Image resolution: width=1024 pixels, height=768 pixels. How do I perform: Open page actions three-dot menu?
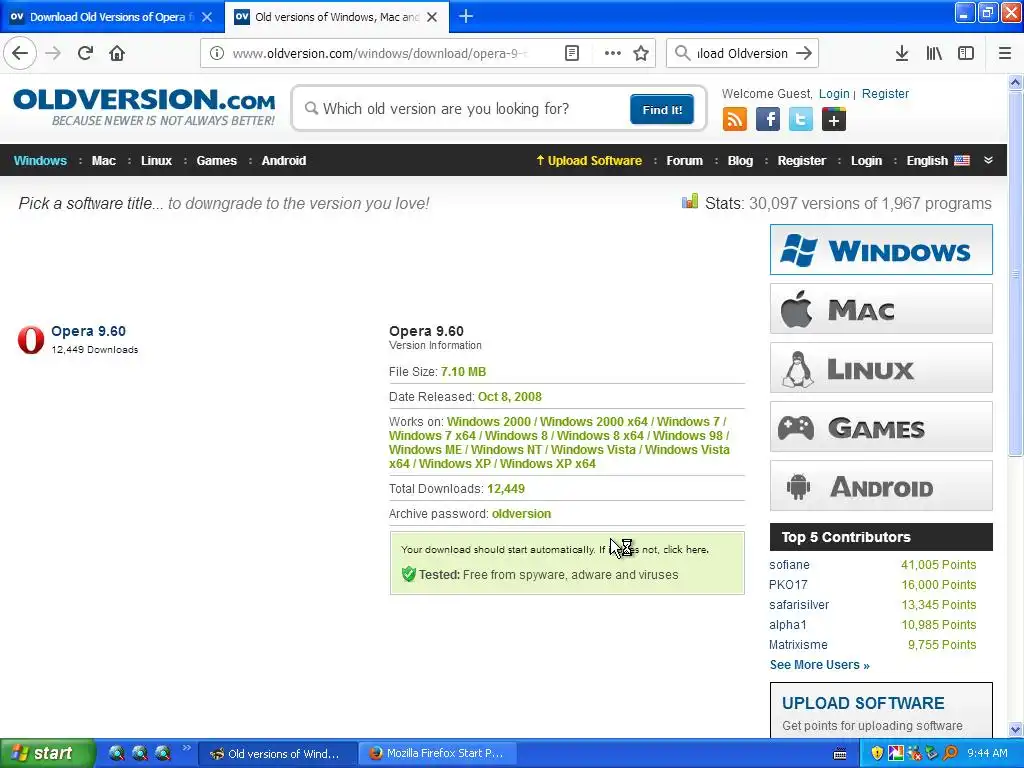613,54
